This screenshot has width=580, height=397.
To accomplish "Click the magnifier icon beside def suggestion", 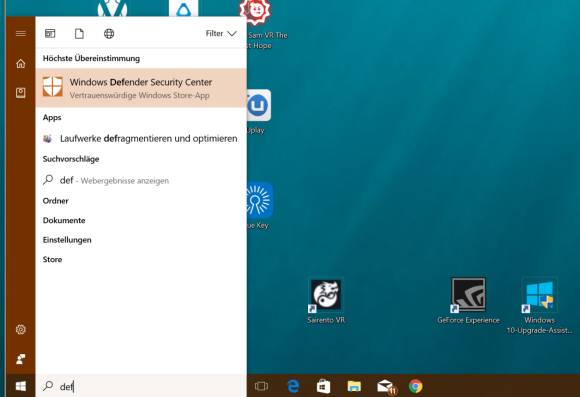I will coord(48,180).
